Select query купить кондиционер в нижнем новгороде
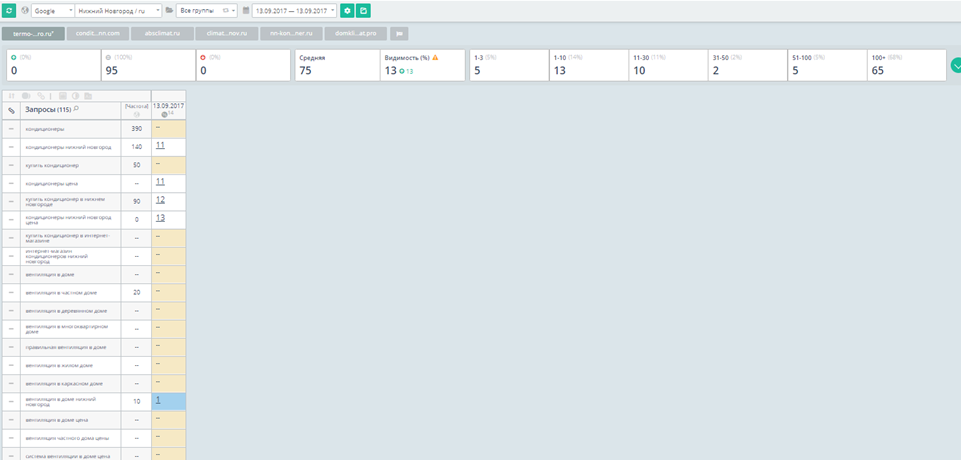The image size is (961, 460). click(x=70, y=202)
